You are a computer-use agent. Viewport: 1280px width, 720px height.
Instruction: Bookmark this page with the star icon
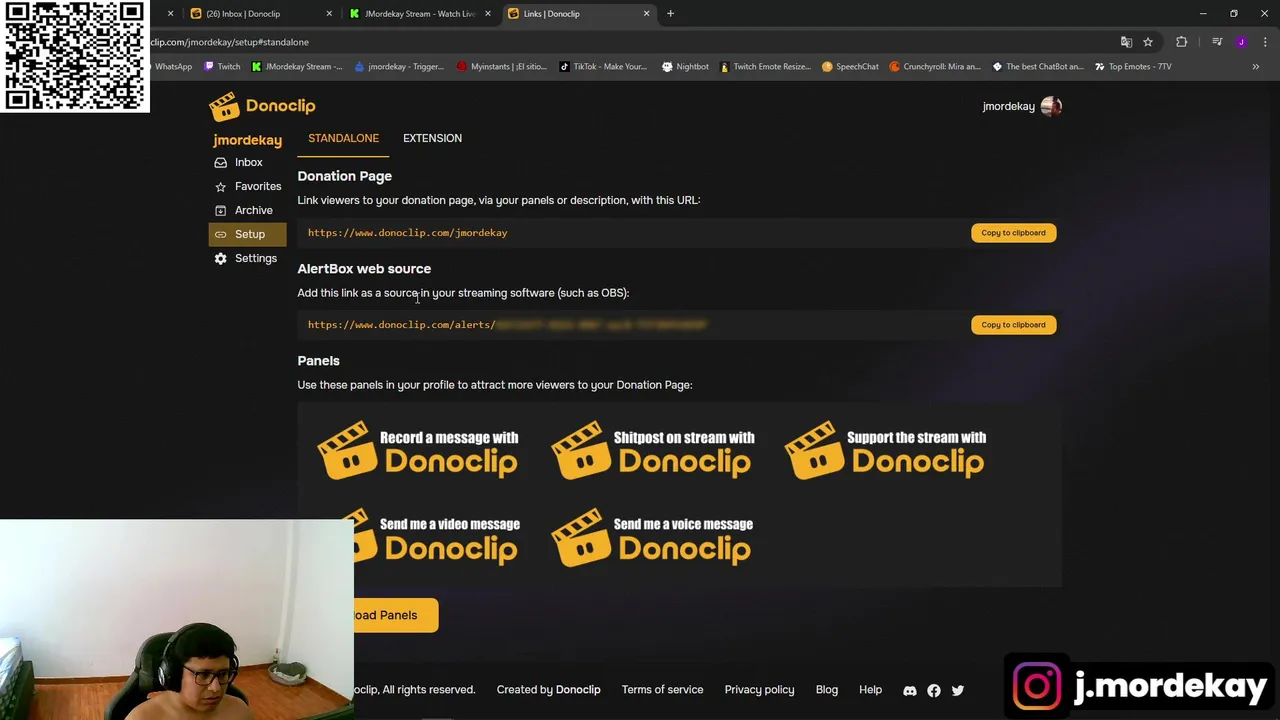pos(1148,42)
